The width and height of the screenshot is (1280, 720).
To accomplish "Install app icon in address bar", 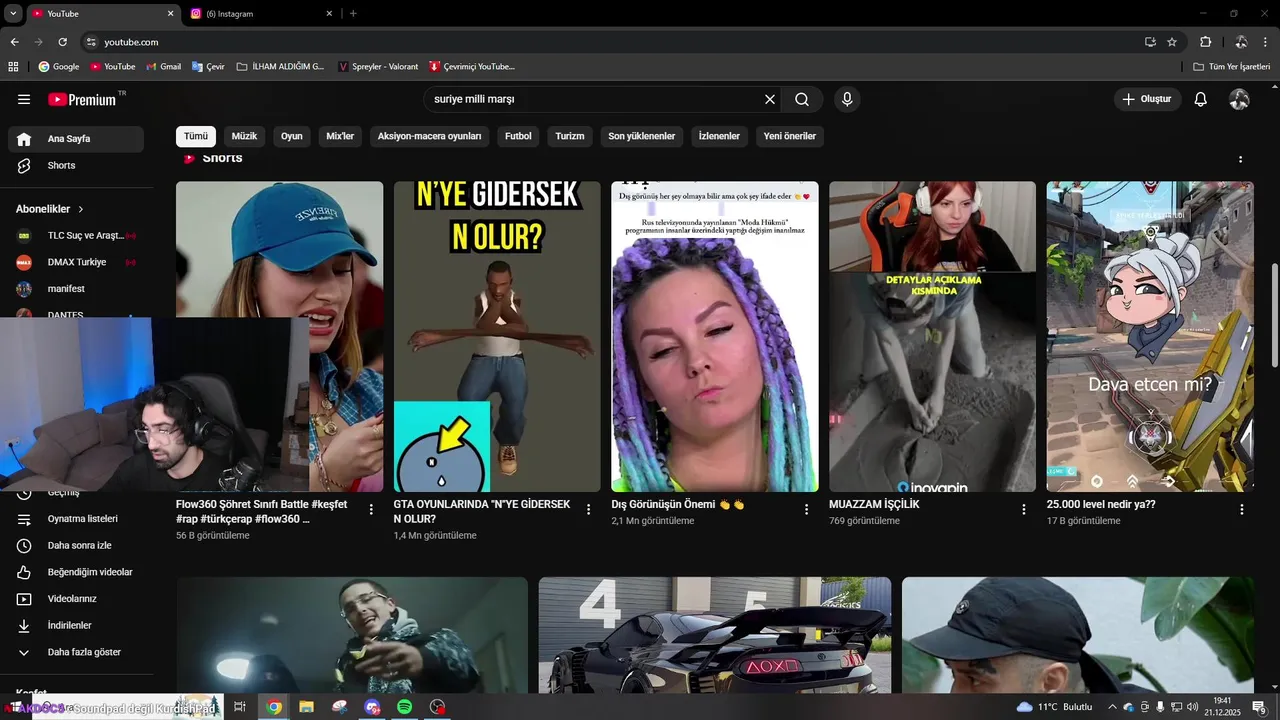I will tap(1150, 42).
